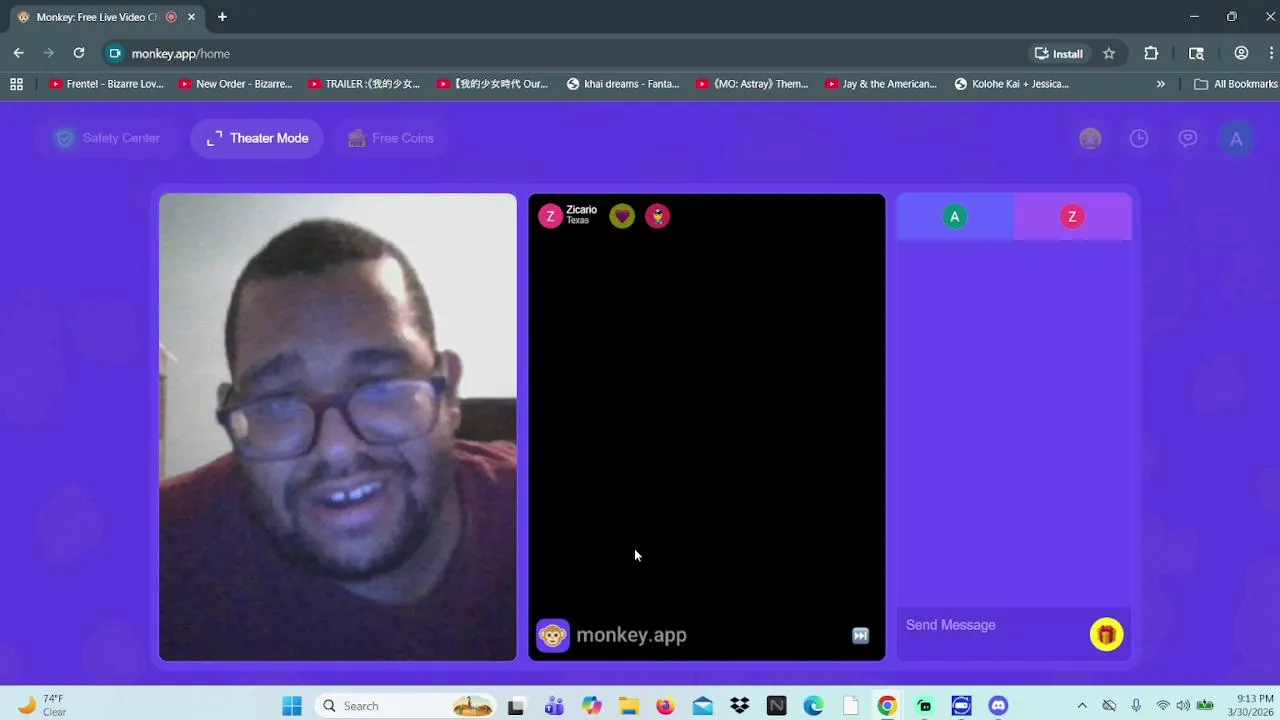This screenshot has height=720, width=1280.
Task: Open the '(MO: Astray) Them...' bookmark
Action: (752, 84)
